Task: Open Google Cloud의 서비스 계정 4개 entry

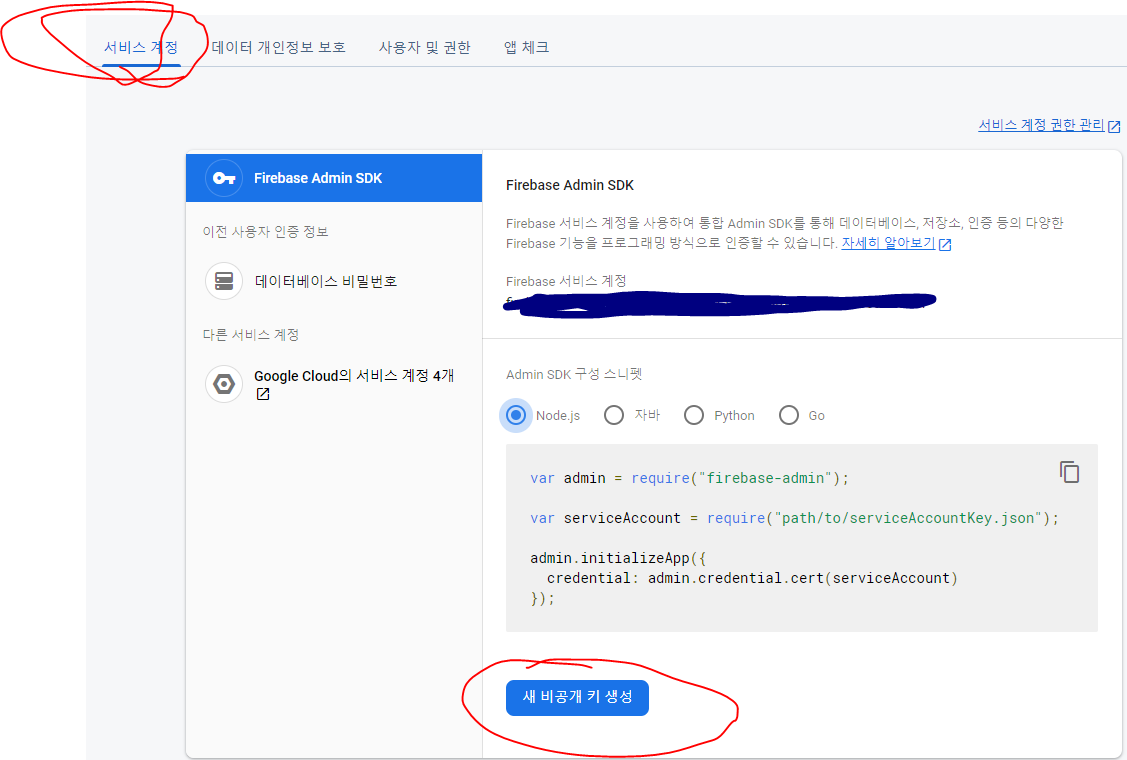Action: pyautogui.click(x=354, y=376)
